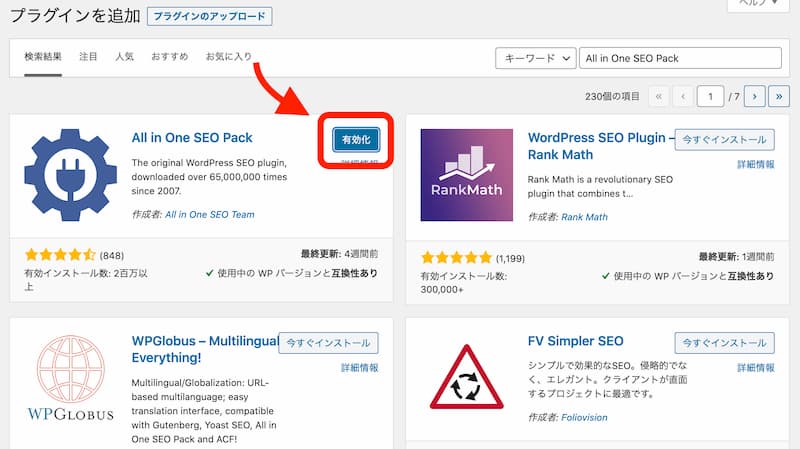Click the プラグインを追加 page heading
The height and width of the screenshot is (449, 800).
(75, 15)
